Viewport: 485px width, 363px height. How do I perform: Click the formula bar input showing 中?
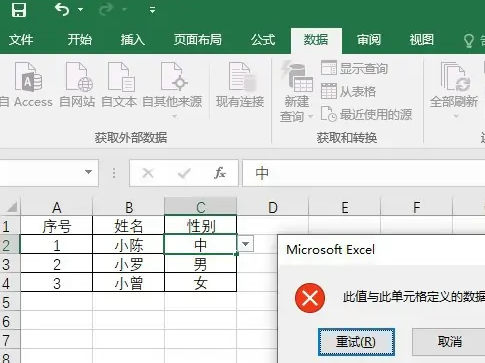364,173
